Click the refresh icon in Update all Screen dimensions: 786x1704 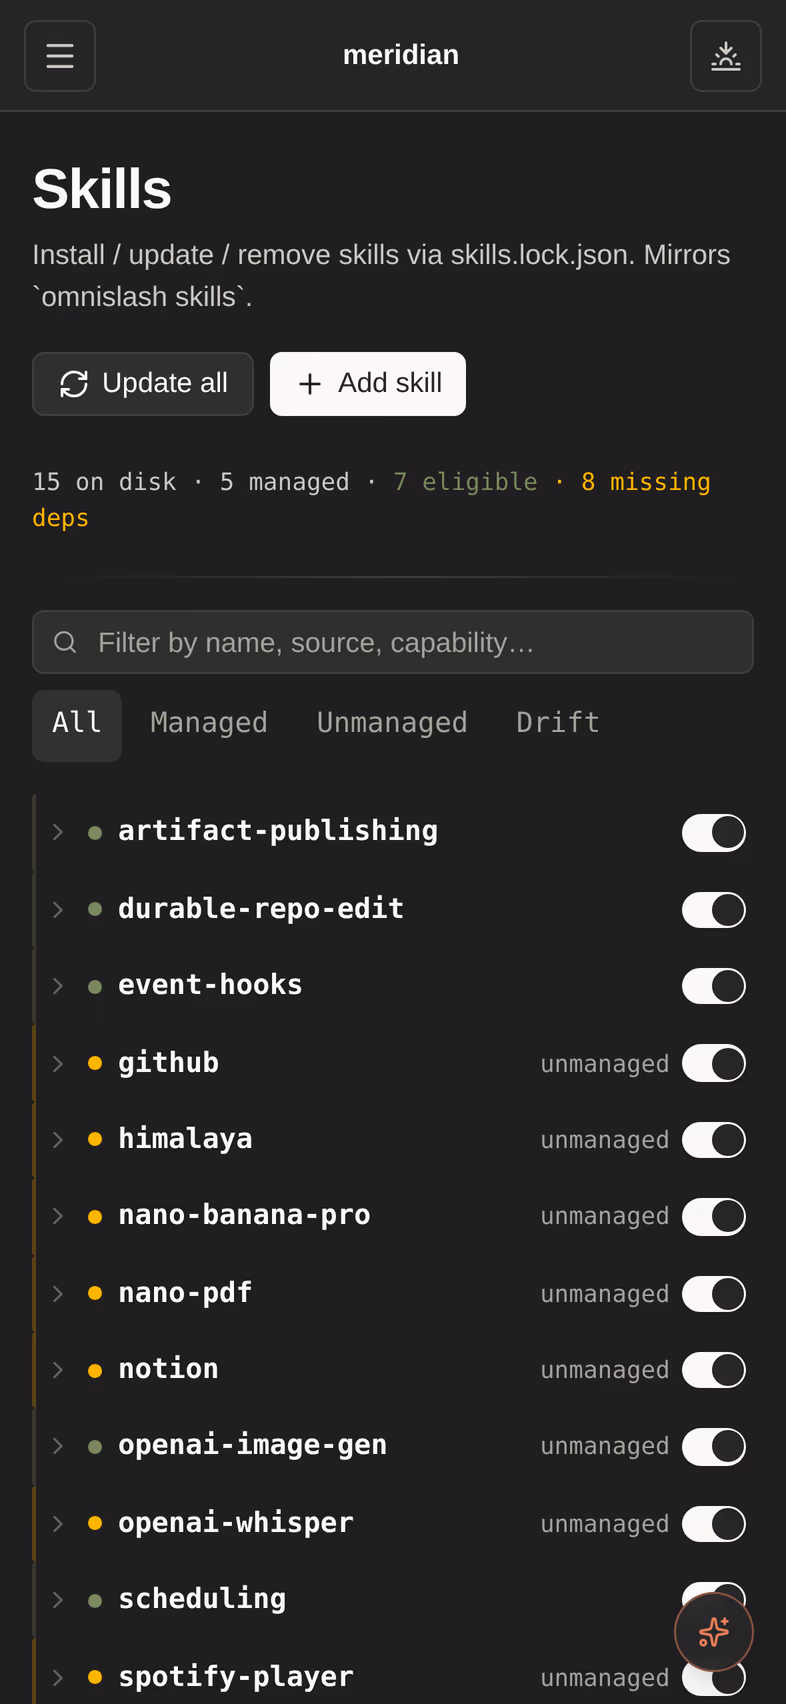[74, 384]
